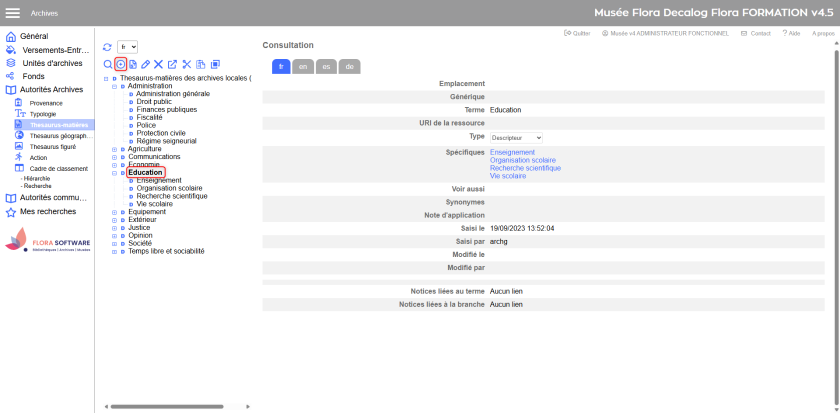840x413 pixels.
Task: Select Police in the thesaurus tree
Action: coord(146,125)
